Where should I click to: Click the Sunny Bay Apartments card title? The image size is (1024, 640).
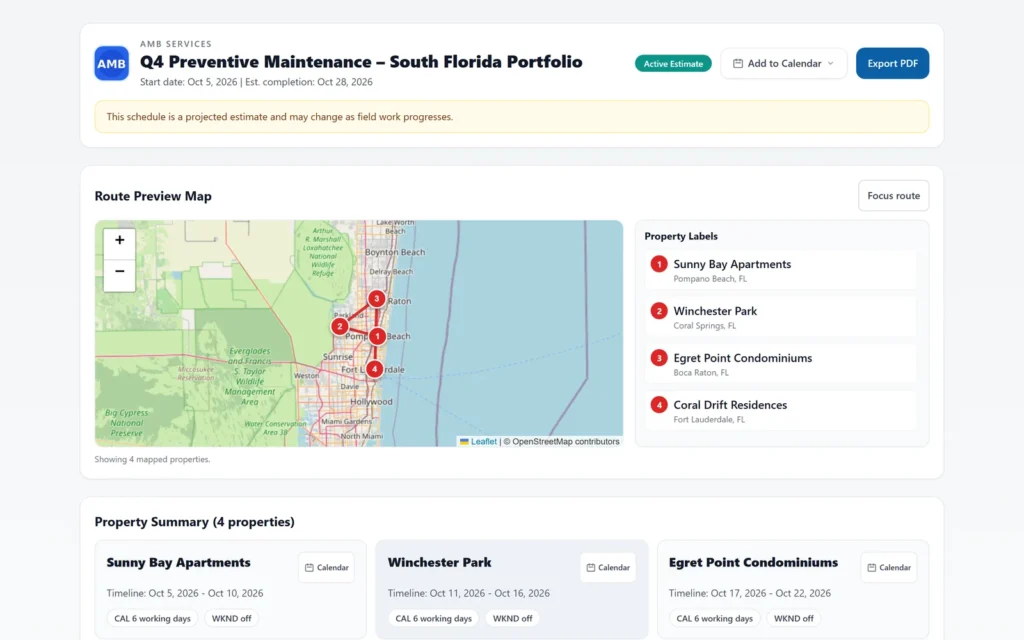[178, 562]
